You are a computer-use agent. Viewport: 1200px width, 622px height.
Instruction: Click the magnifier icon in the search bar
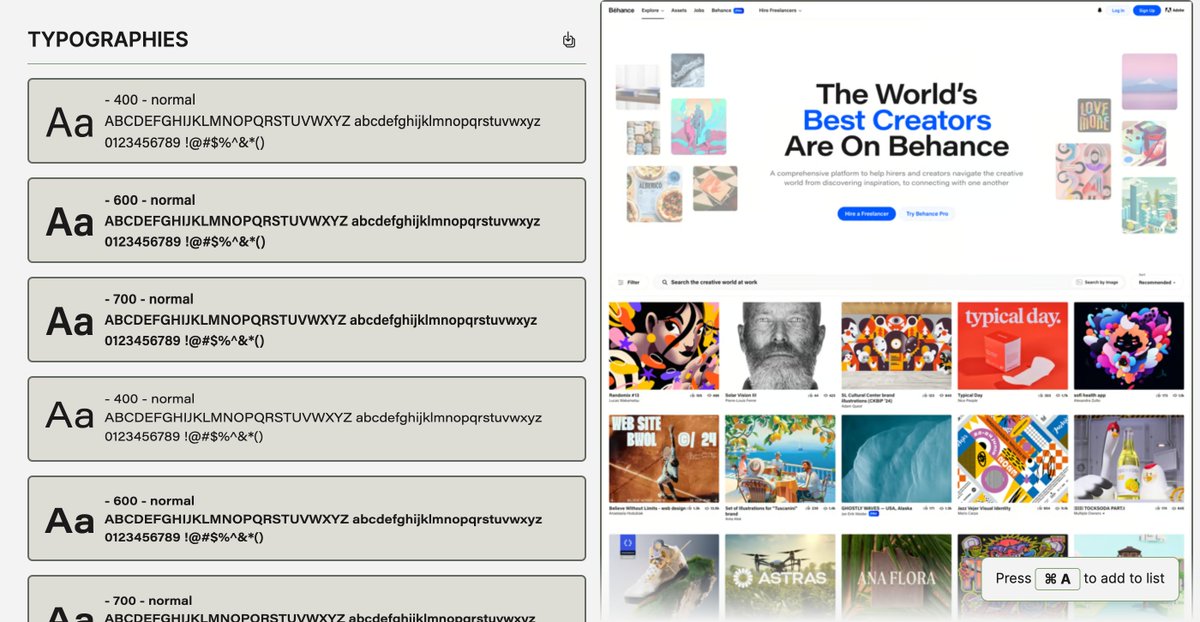pos(665,283)
